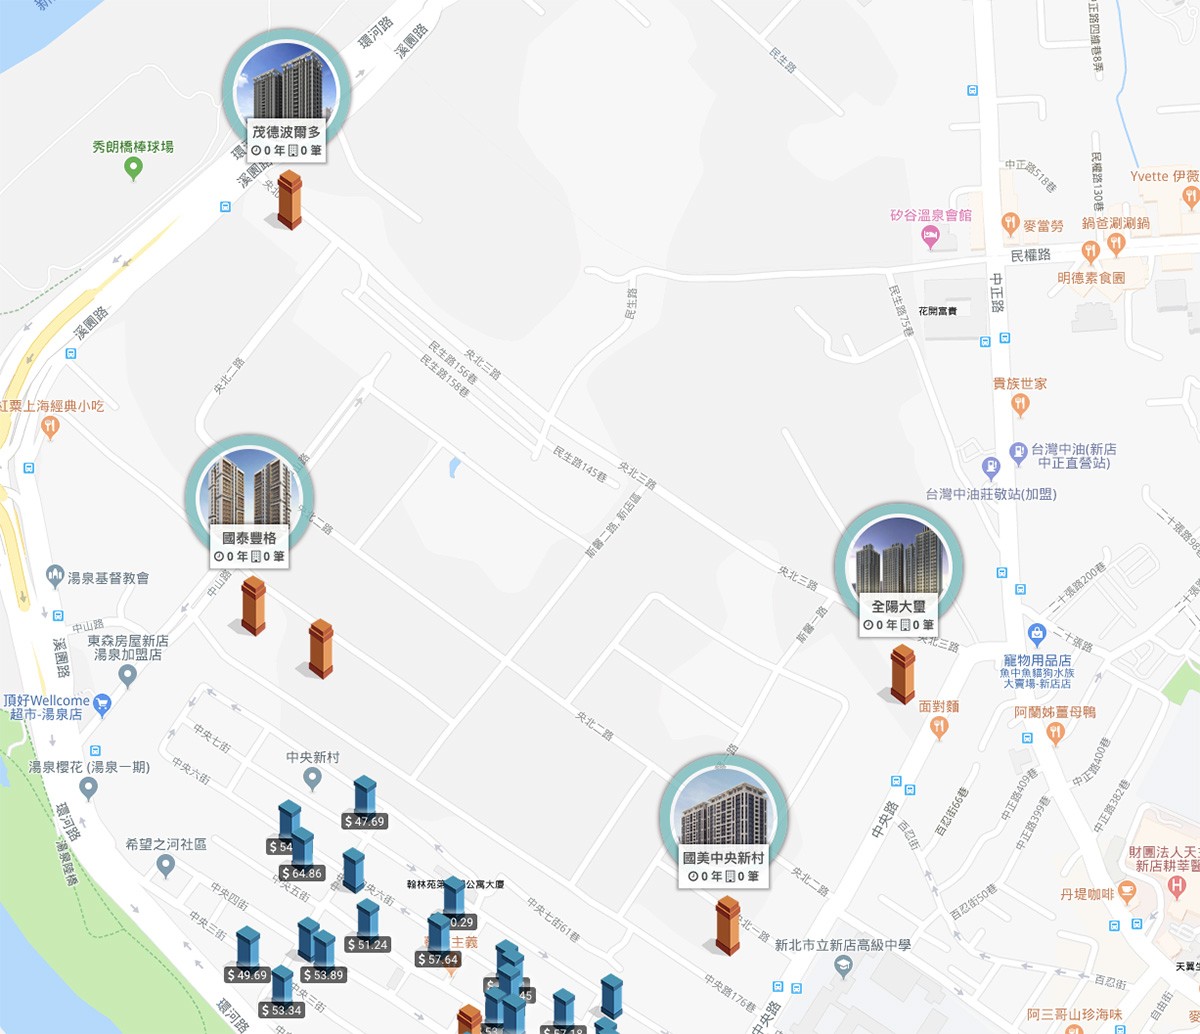
Task: Click the orange pillar beneath 國美中央新村
Action: click(728, 925)
